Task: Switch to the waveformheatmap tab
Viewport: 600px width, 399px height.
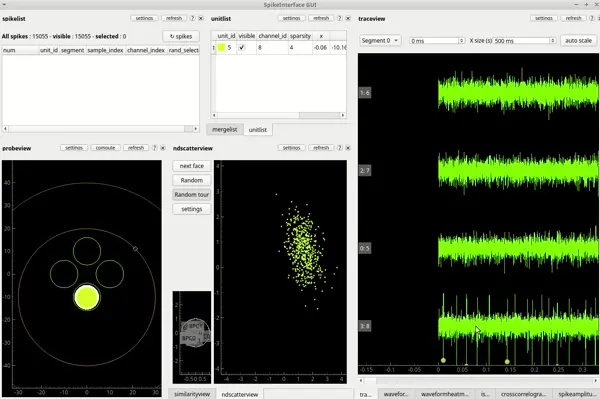Action: pyautogui.click(x=445, y=394)
